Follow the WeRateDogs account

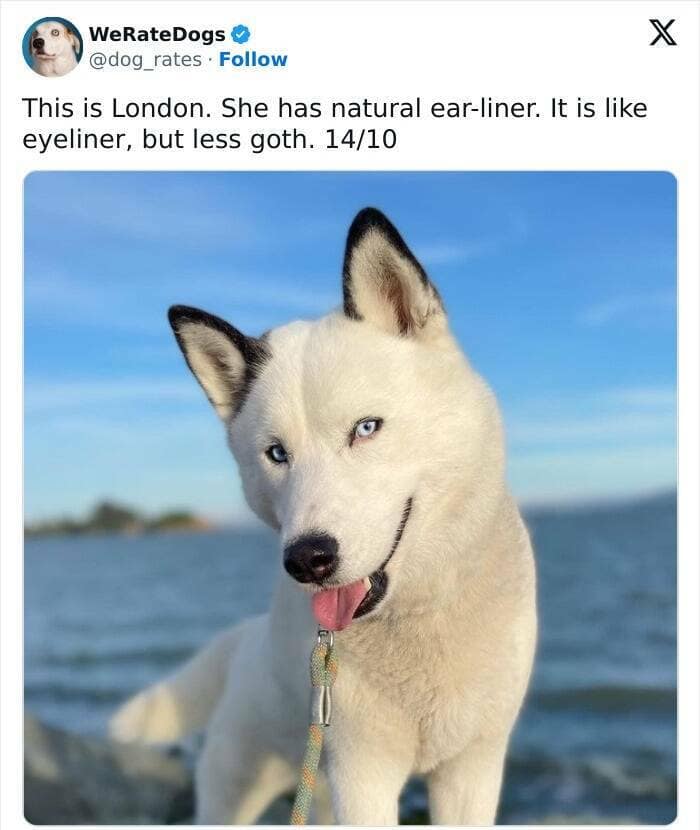click(253, 59)
